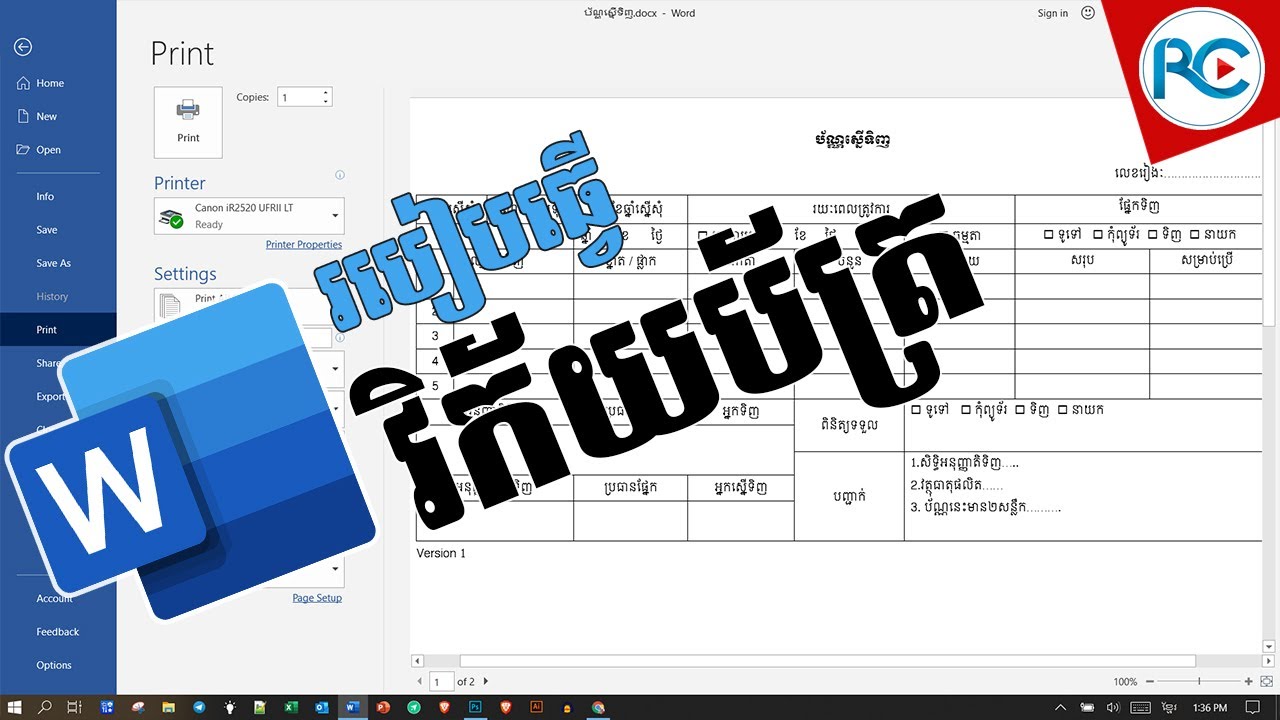Open the Page Setup link
The image size is (1280, 720).
317,598
